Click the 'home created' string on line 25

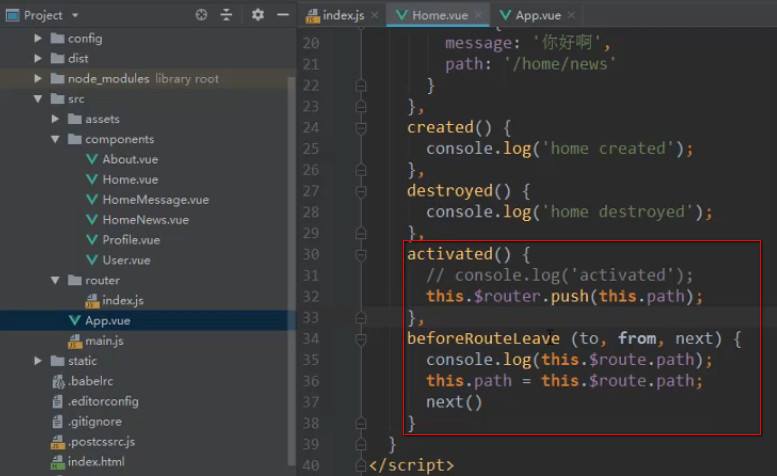(609, 149)
